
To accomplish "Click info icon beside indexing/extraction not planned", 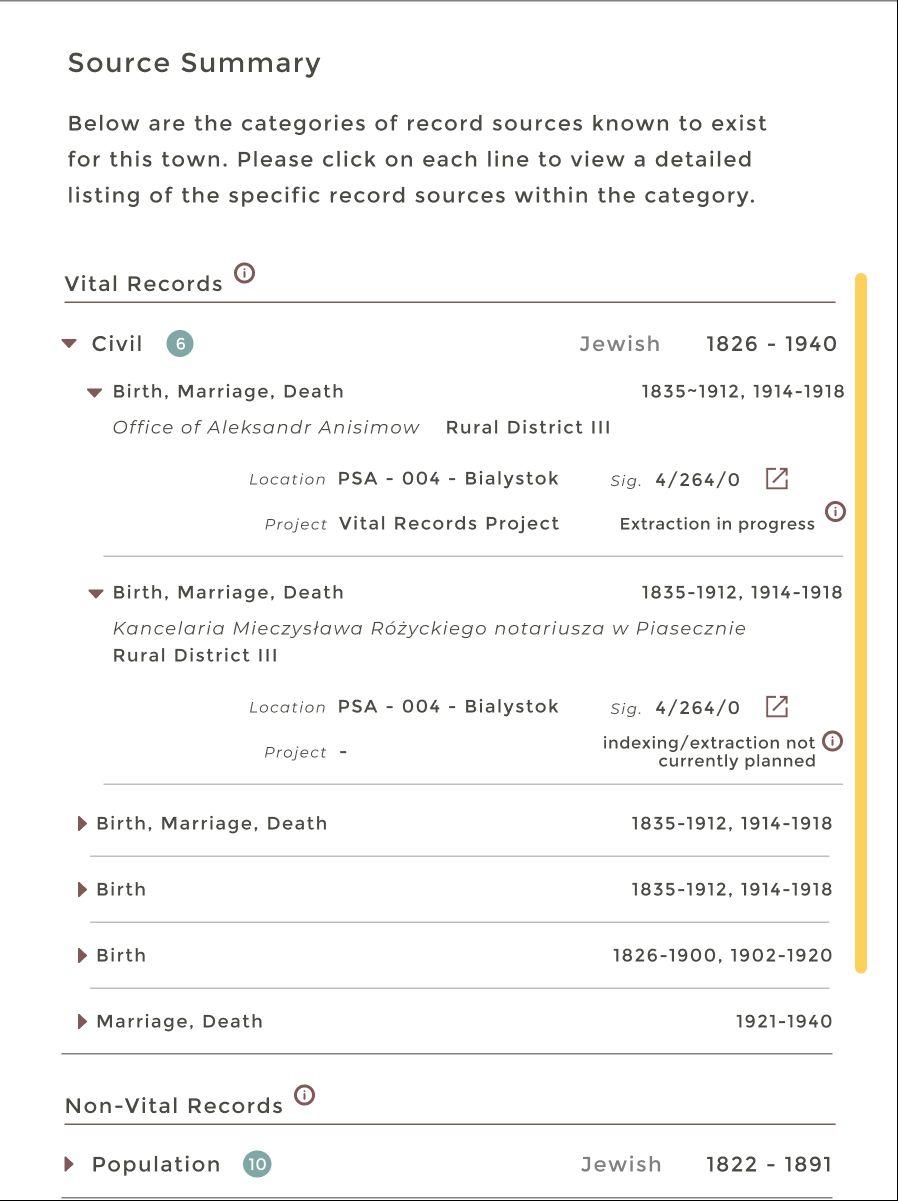I will (832, 741).
